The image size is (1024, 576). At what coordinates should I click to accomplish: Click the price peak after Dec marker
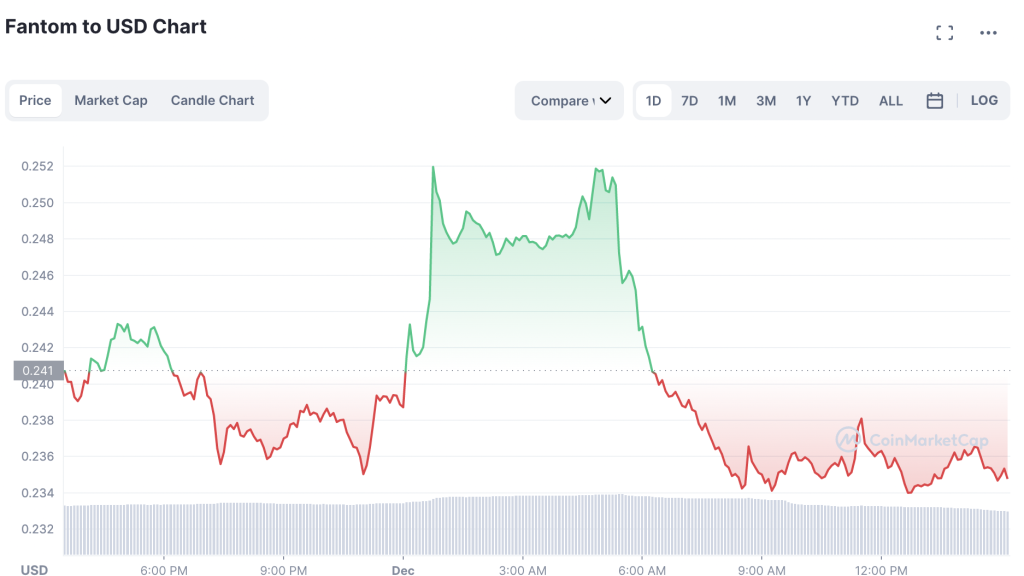click(433, 167)
